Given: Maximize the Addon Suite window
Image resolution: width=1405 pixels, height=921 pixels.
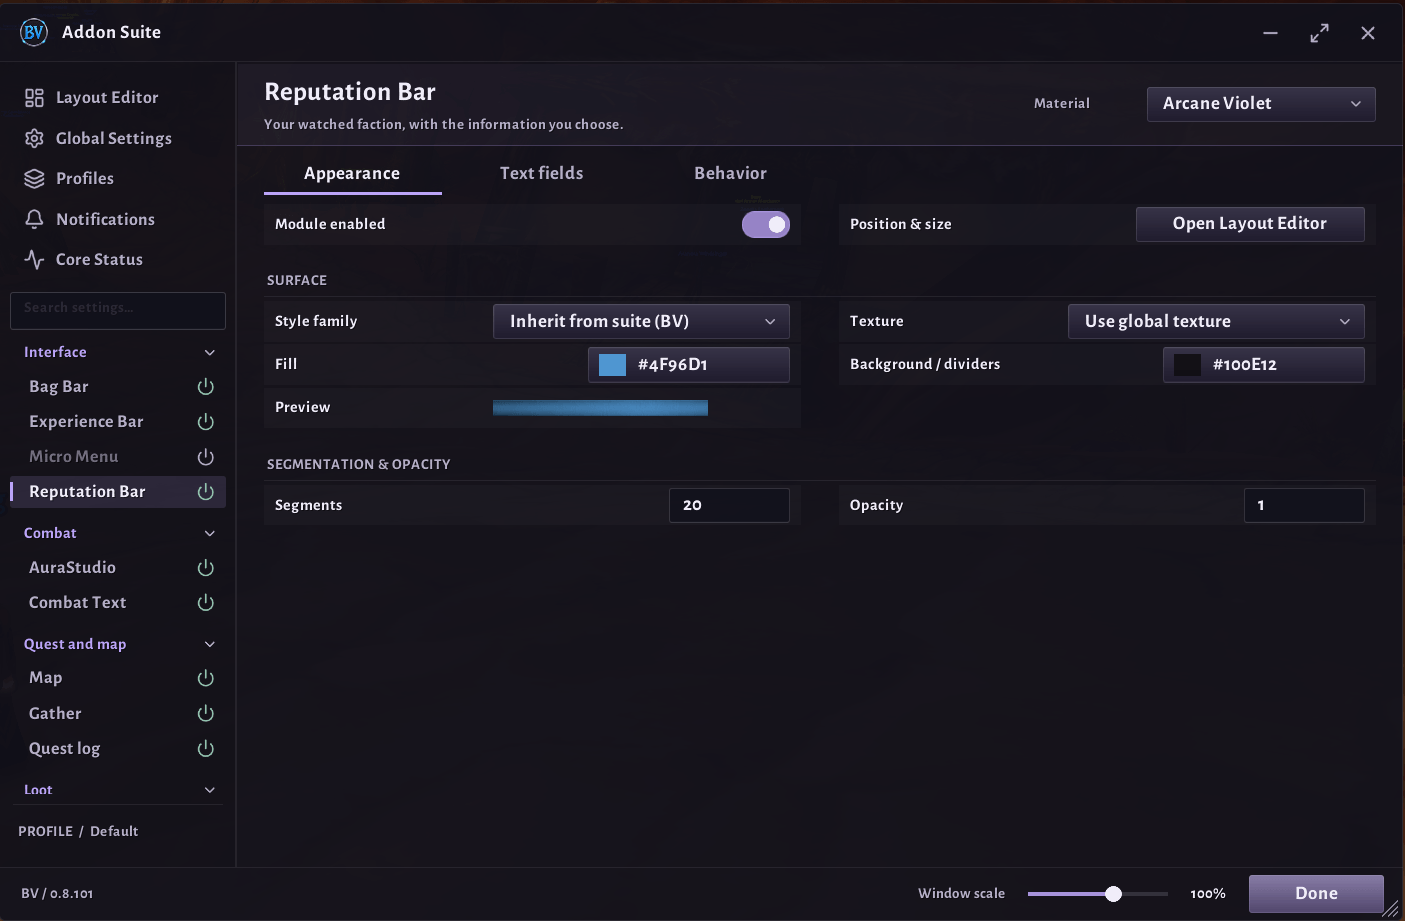Looking at the screenshot, I should click(1320, 33).
